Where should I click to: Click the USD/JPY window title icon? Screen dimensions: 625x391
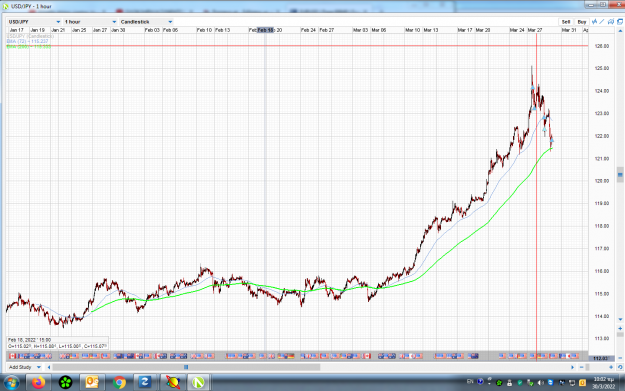(x=6, y=6)
